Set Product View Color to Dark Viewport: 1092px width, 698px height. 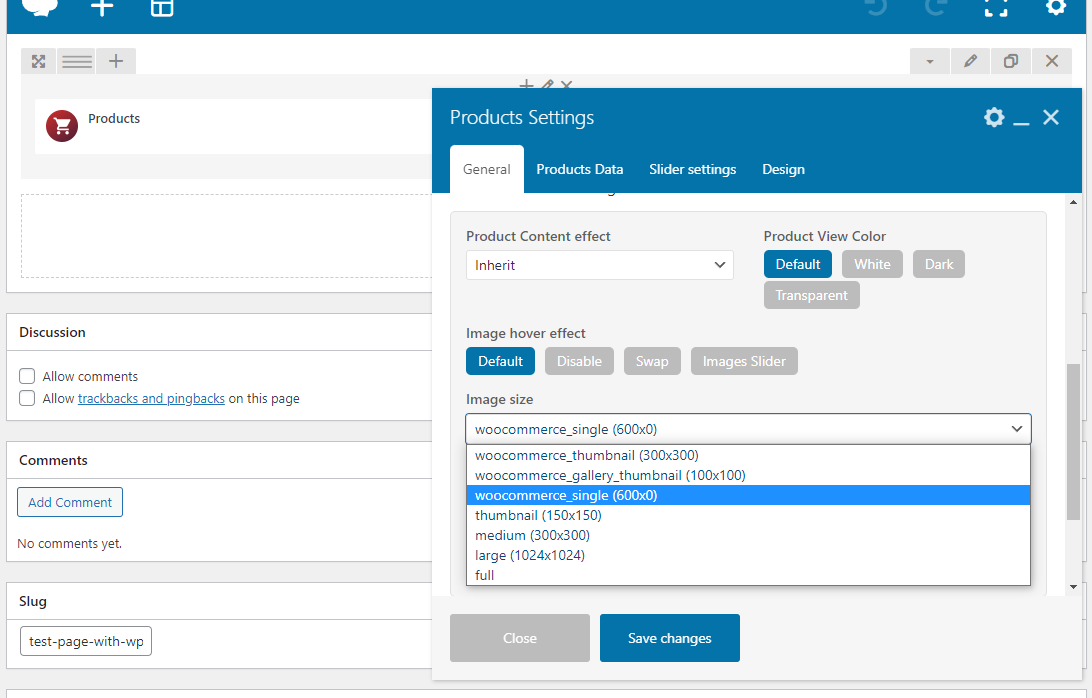point(939,265)
